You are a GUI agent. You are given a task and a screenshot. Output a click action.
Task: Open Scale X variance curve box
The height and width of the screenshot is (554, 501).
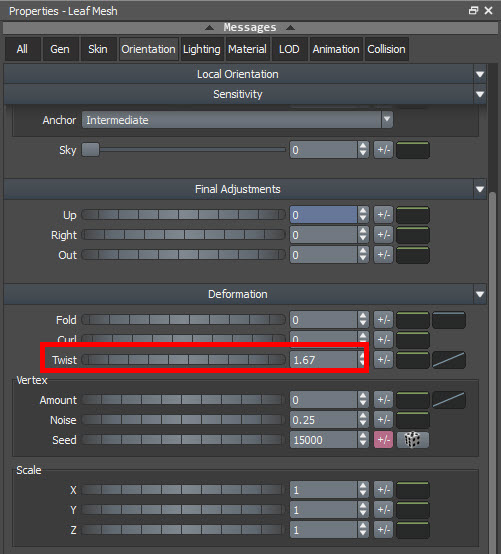pos(413,490)
